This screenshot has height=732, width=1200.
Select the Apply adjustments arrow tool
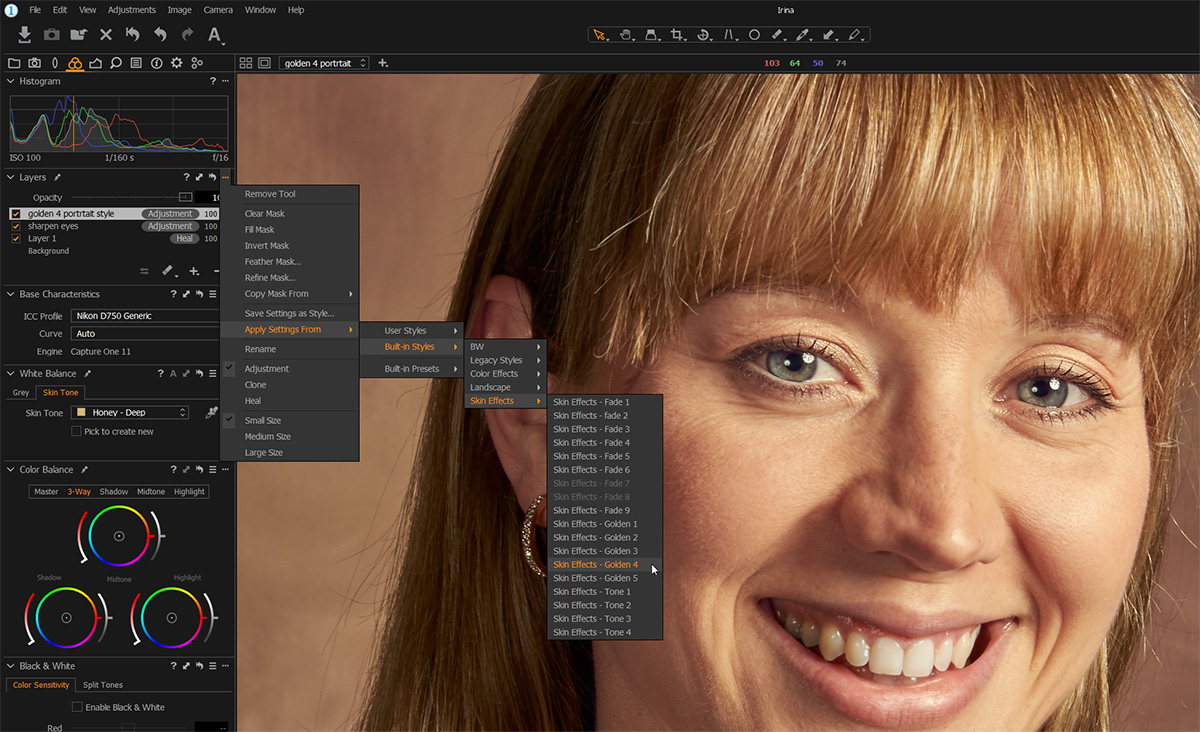pos(829,35)
